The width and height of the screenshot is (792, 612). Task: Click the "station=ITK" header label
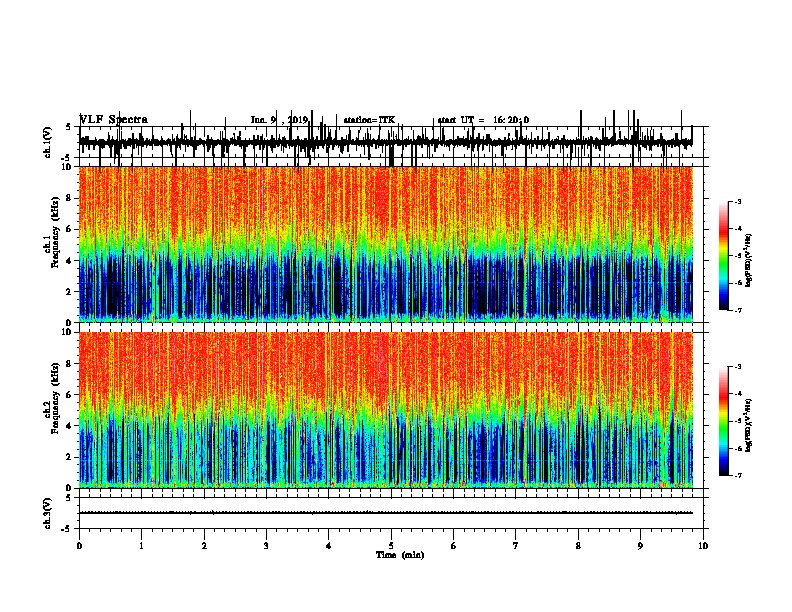[x=369, y=120]
